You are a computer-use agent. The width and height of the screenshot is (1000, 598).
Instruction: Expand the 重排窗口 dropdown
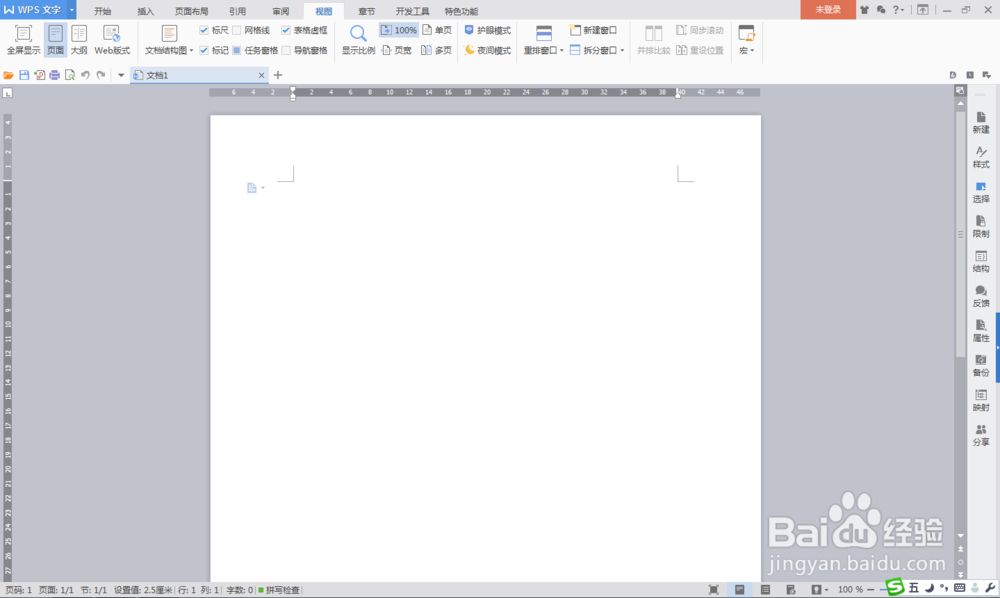click(x=561, y=50)
